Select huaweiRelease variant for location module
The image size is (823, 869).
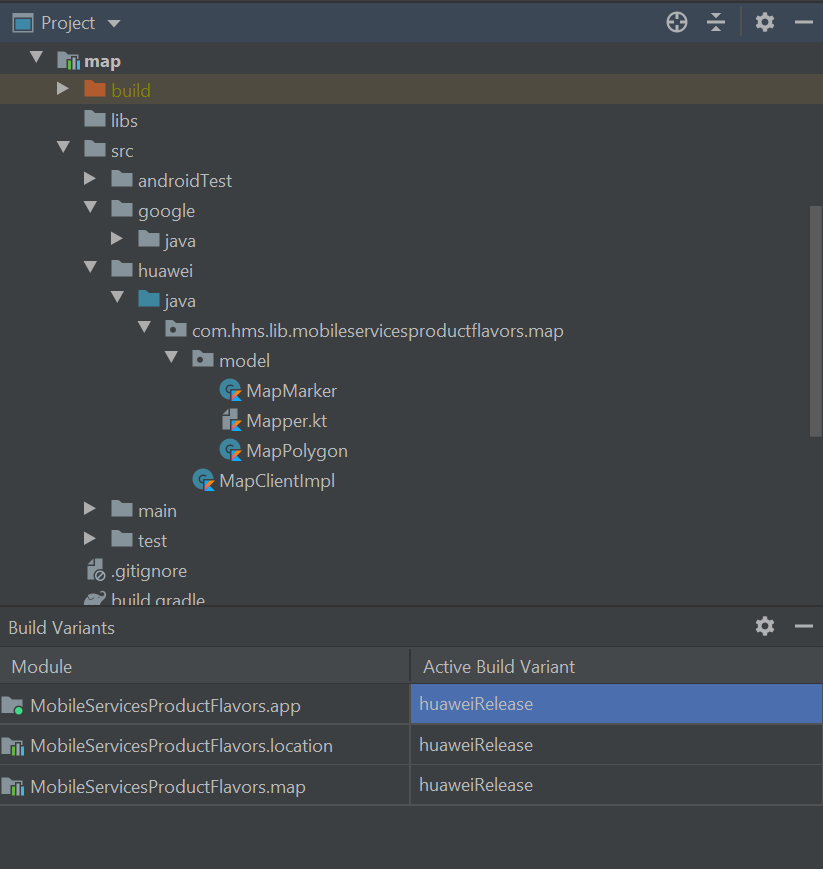616,745
